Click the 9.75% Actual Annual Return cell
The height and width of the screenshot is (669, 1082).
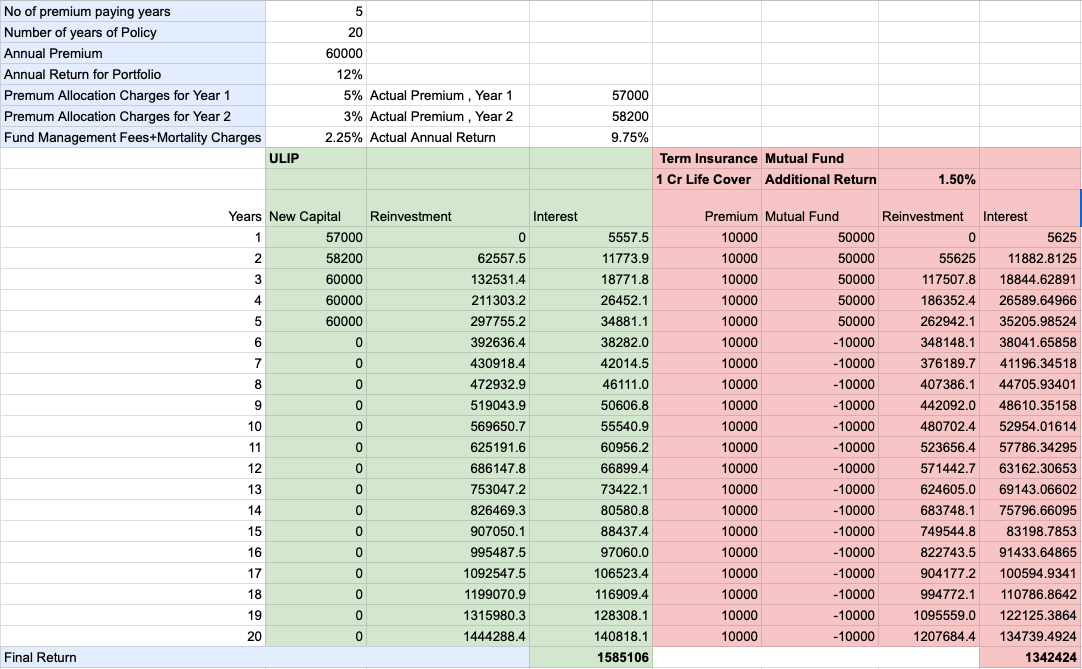coord(590,137)
